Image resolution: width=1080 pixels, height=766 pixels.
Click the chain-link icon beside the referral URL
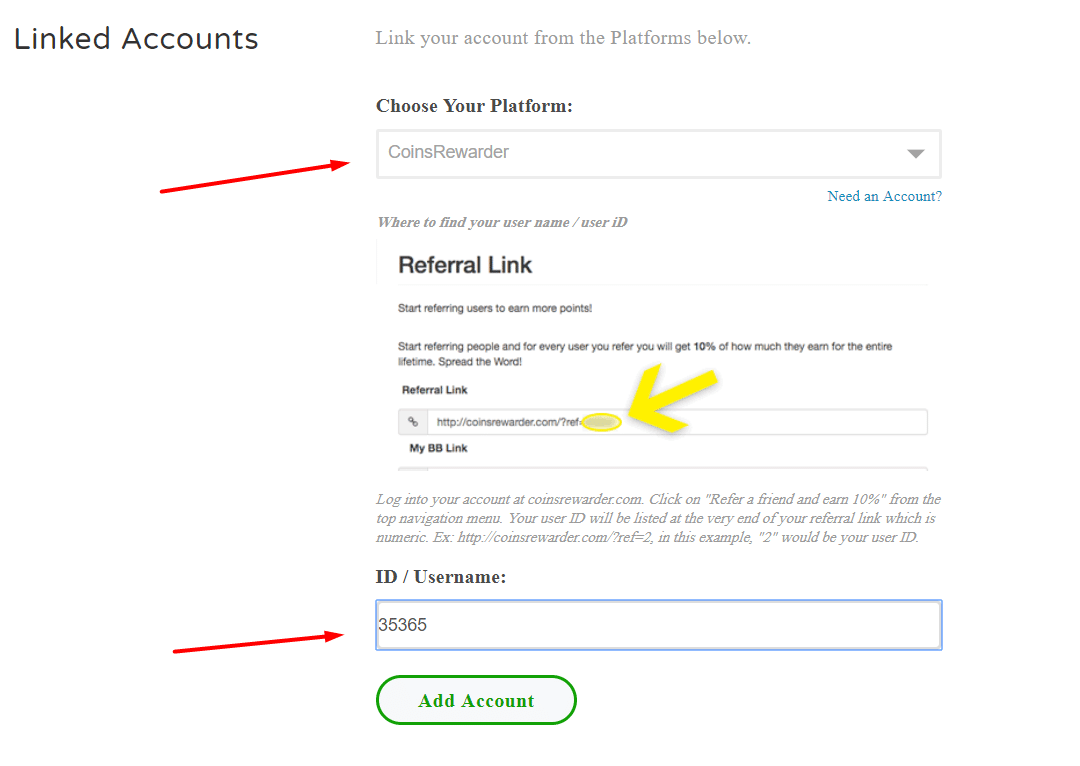coord(413,422)
